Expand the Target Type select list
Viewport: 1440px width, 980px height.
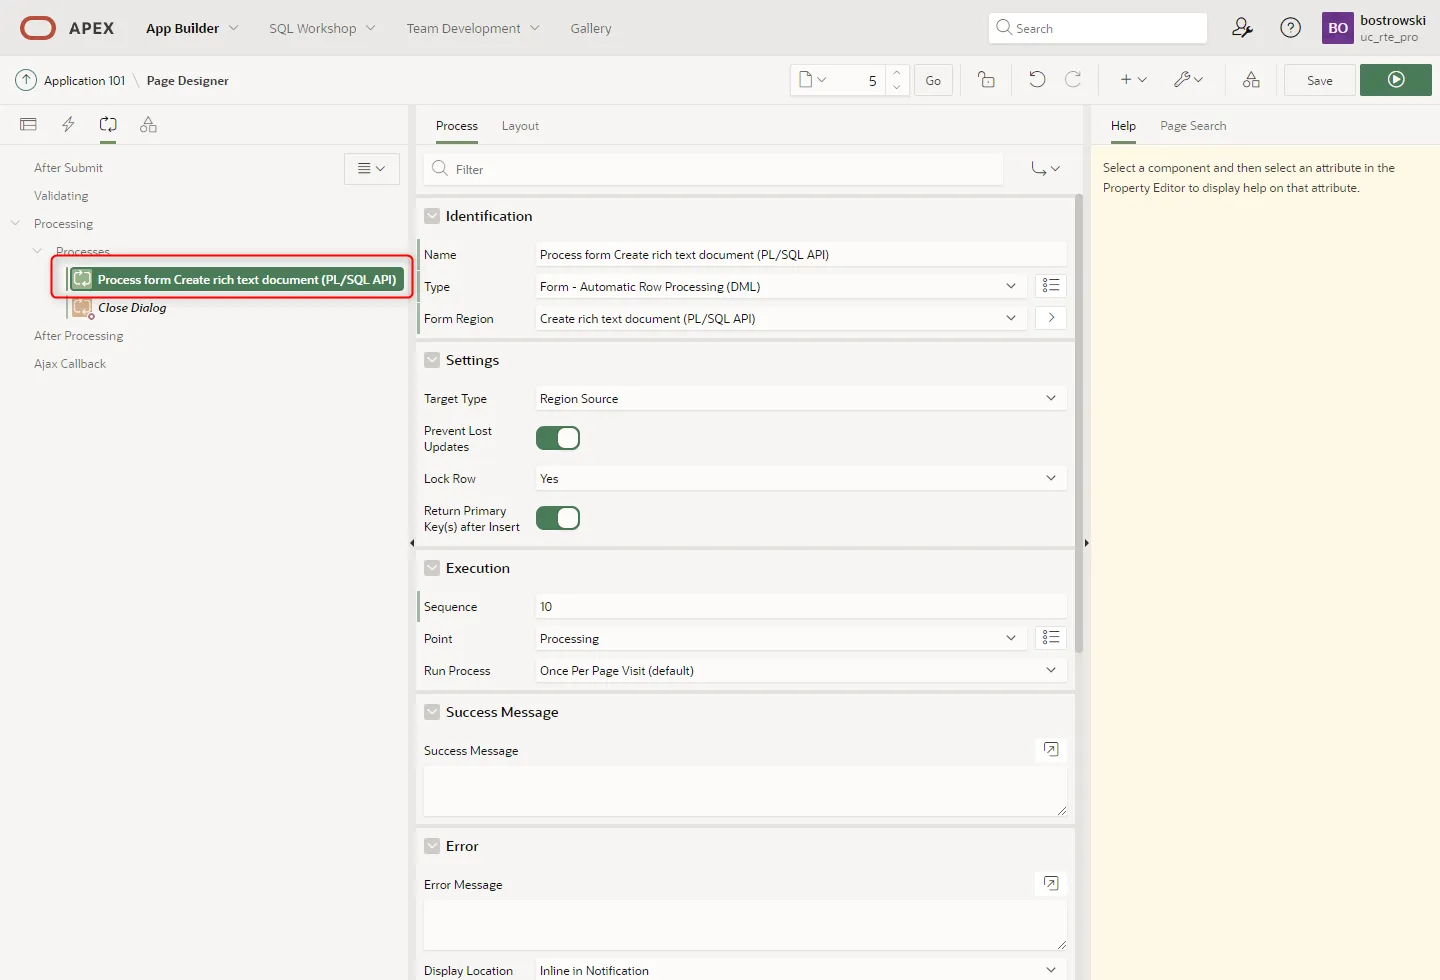[800, 399]
